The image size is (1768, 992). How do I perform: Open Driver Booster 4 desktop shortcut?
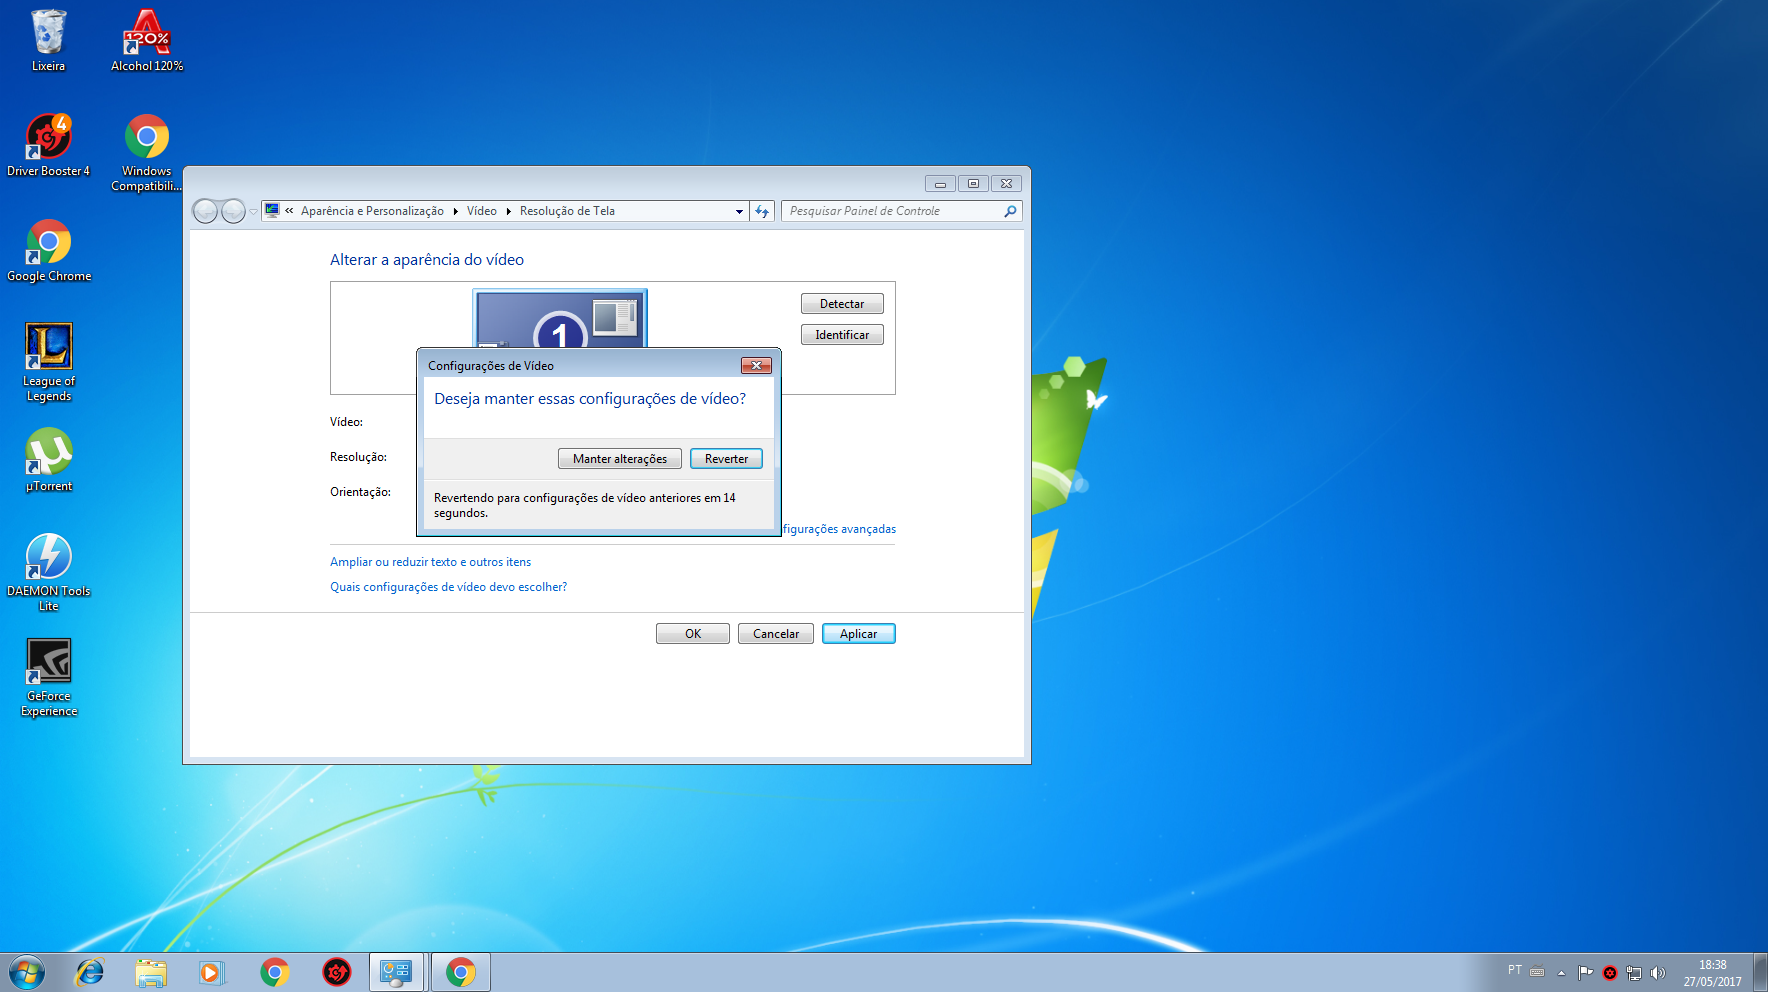pyautogui.click(x=48, y=145)
